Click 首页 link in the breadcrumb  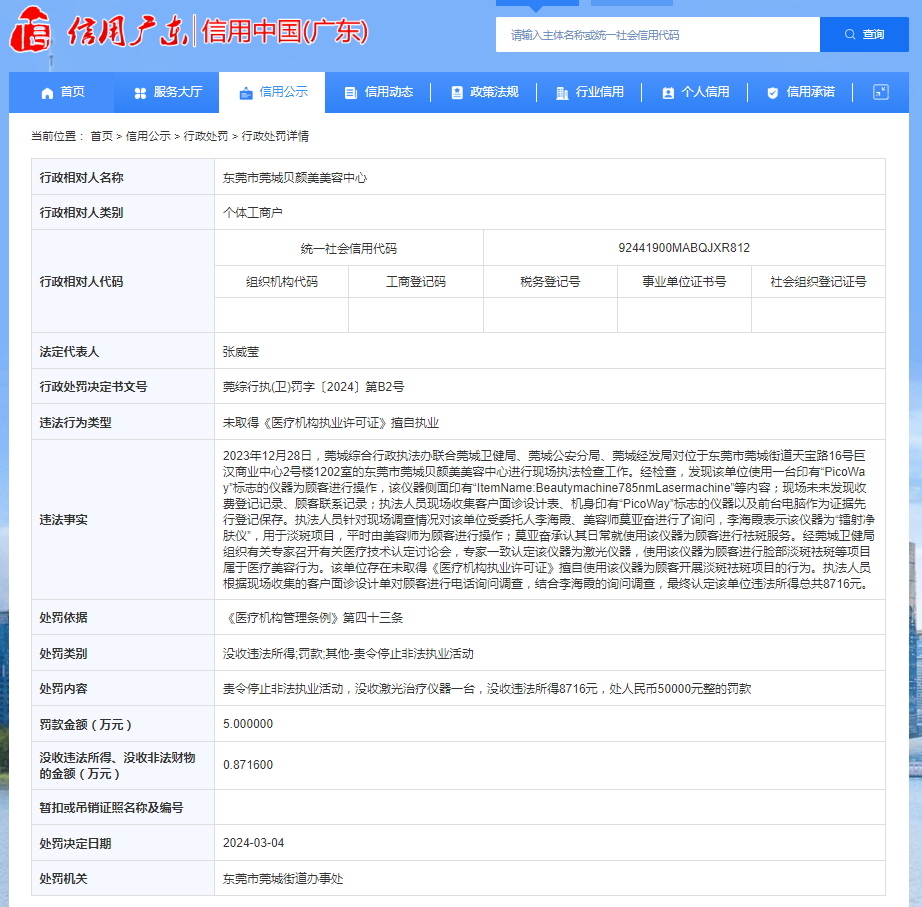point(101,136)
